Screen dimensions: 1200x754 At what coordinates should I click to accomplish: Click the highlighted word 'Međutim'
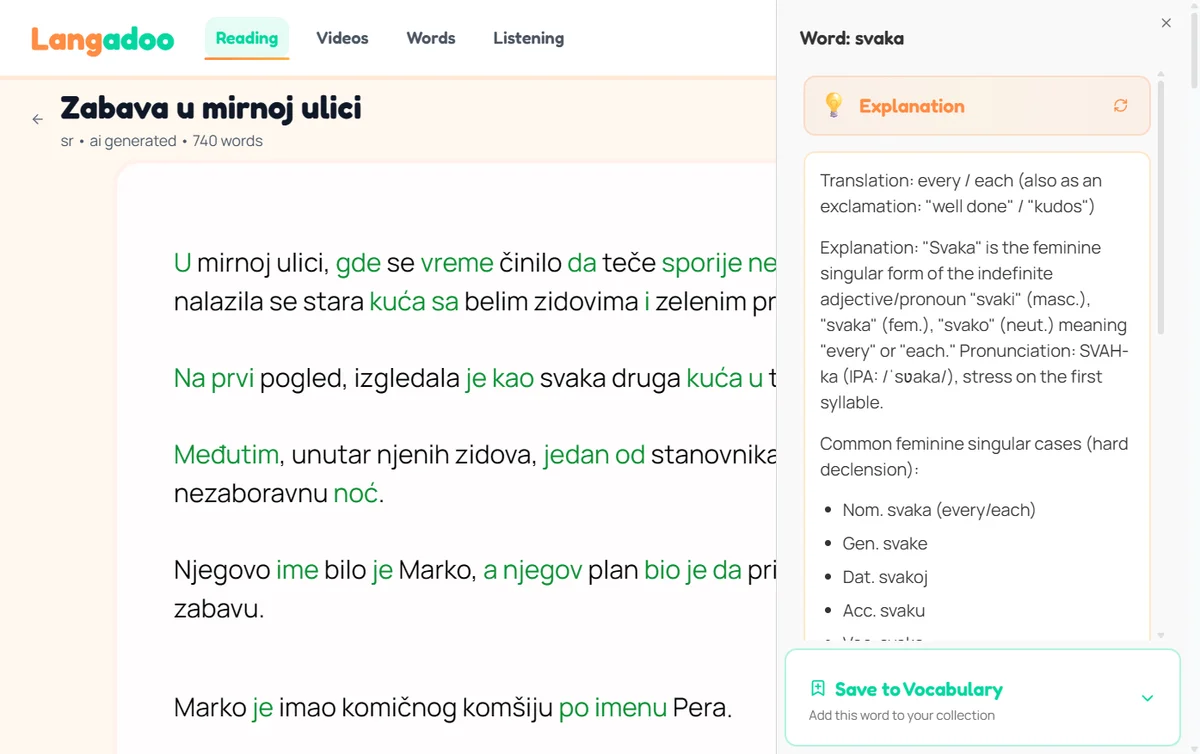click(227, 454)
